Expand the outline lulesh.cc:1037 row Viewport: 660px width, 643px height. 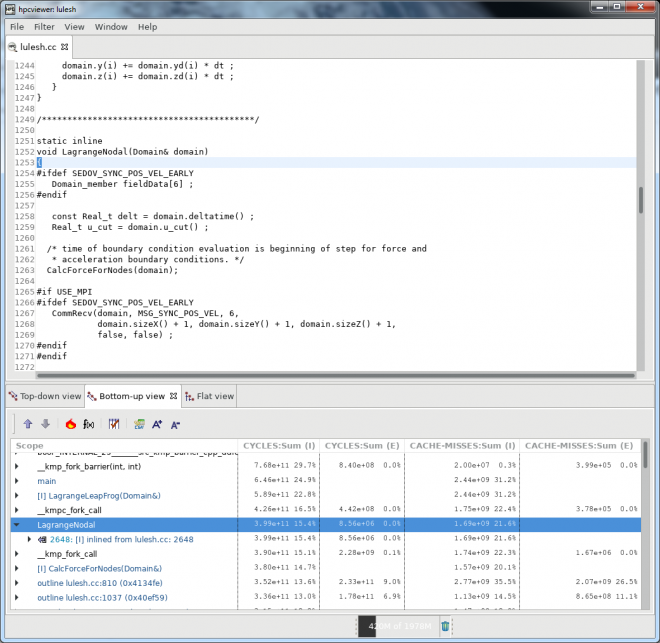coord(16,598)
